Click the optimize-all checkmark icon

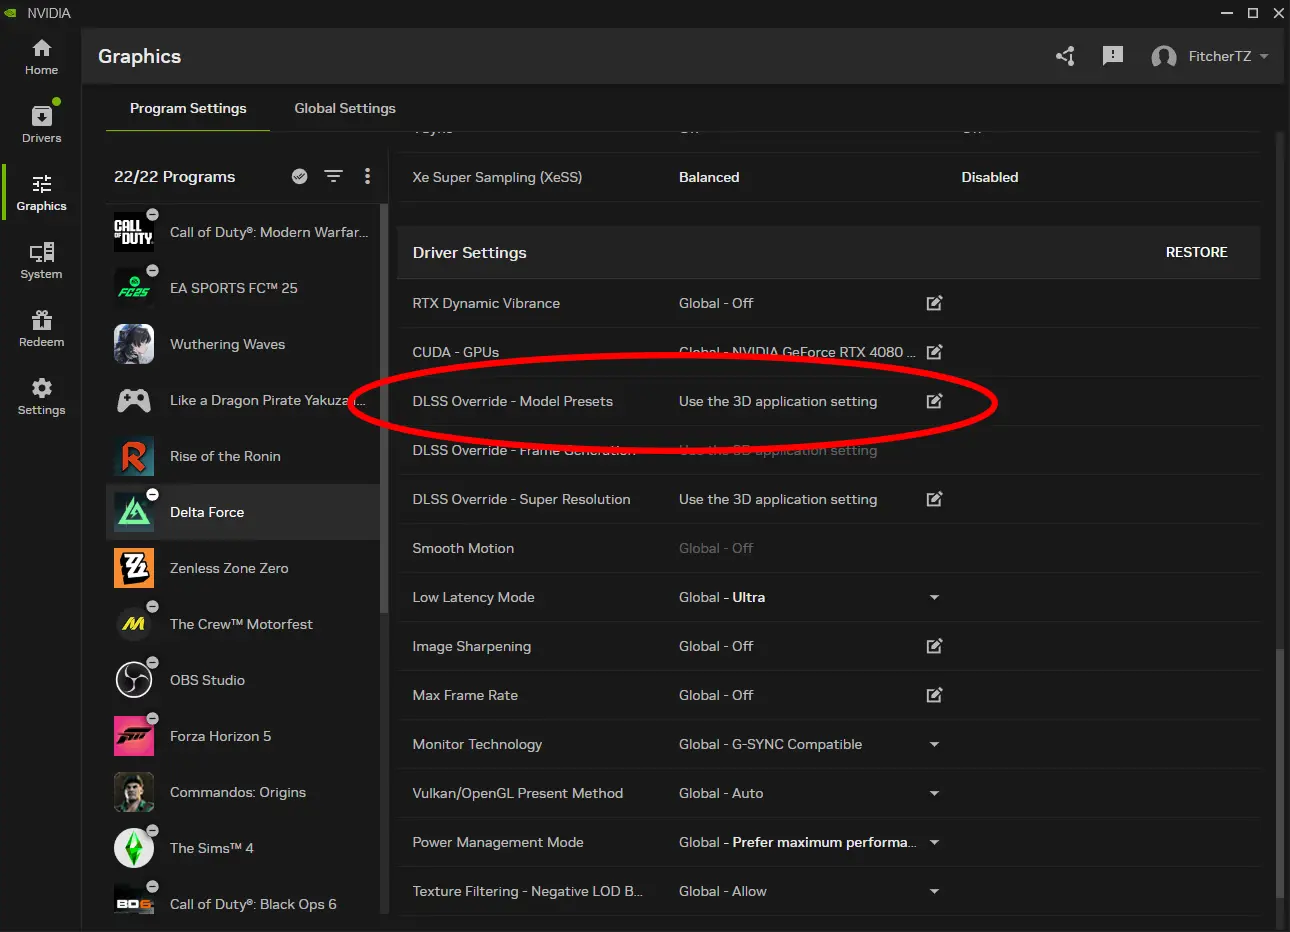299,176
